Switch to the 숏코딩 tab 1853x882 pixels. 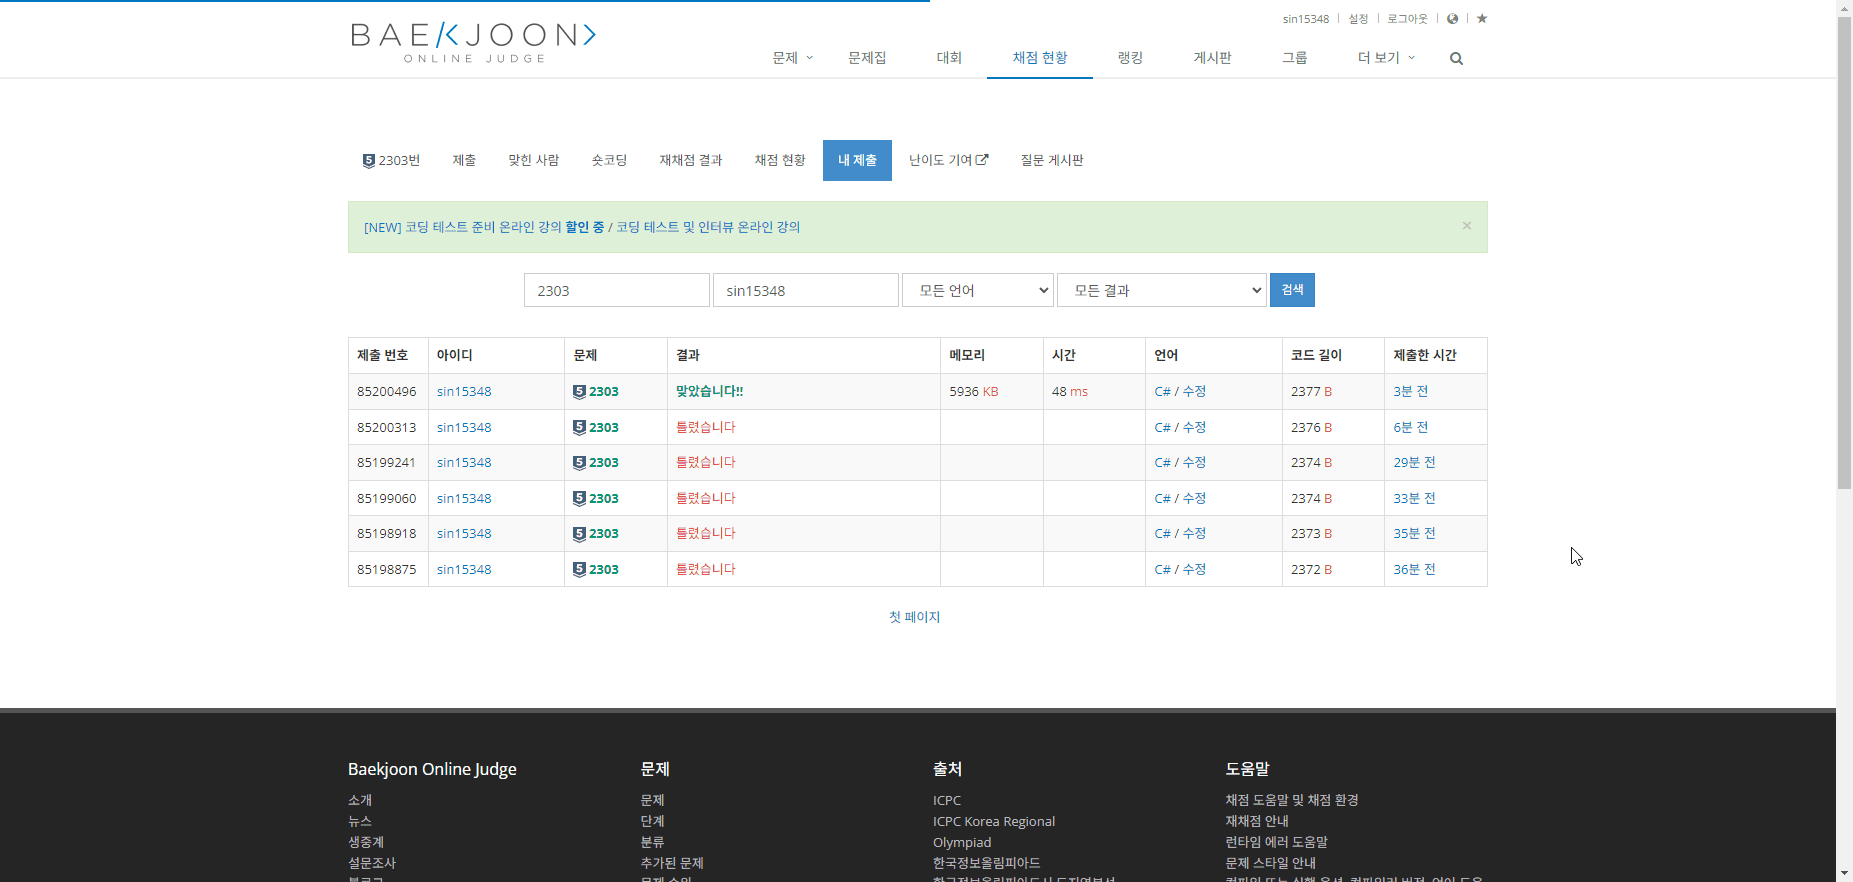(x=609, y=160)
